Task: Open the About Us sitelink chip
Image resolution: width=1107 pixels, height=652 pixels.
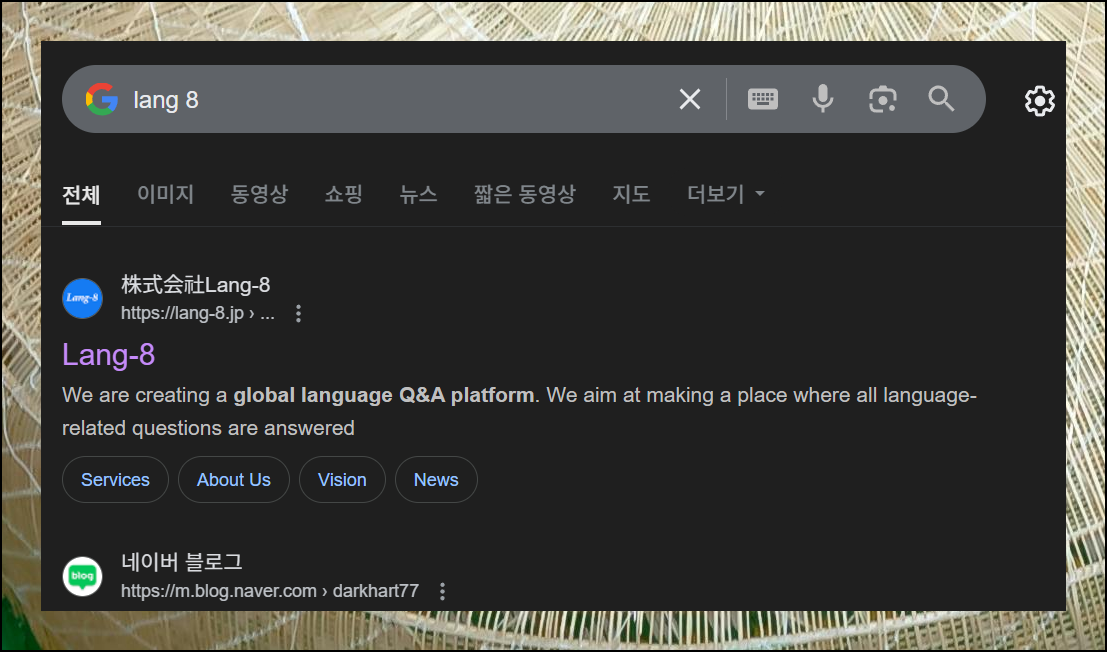Action: click(234, 480)
